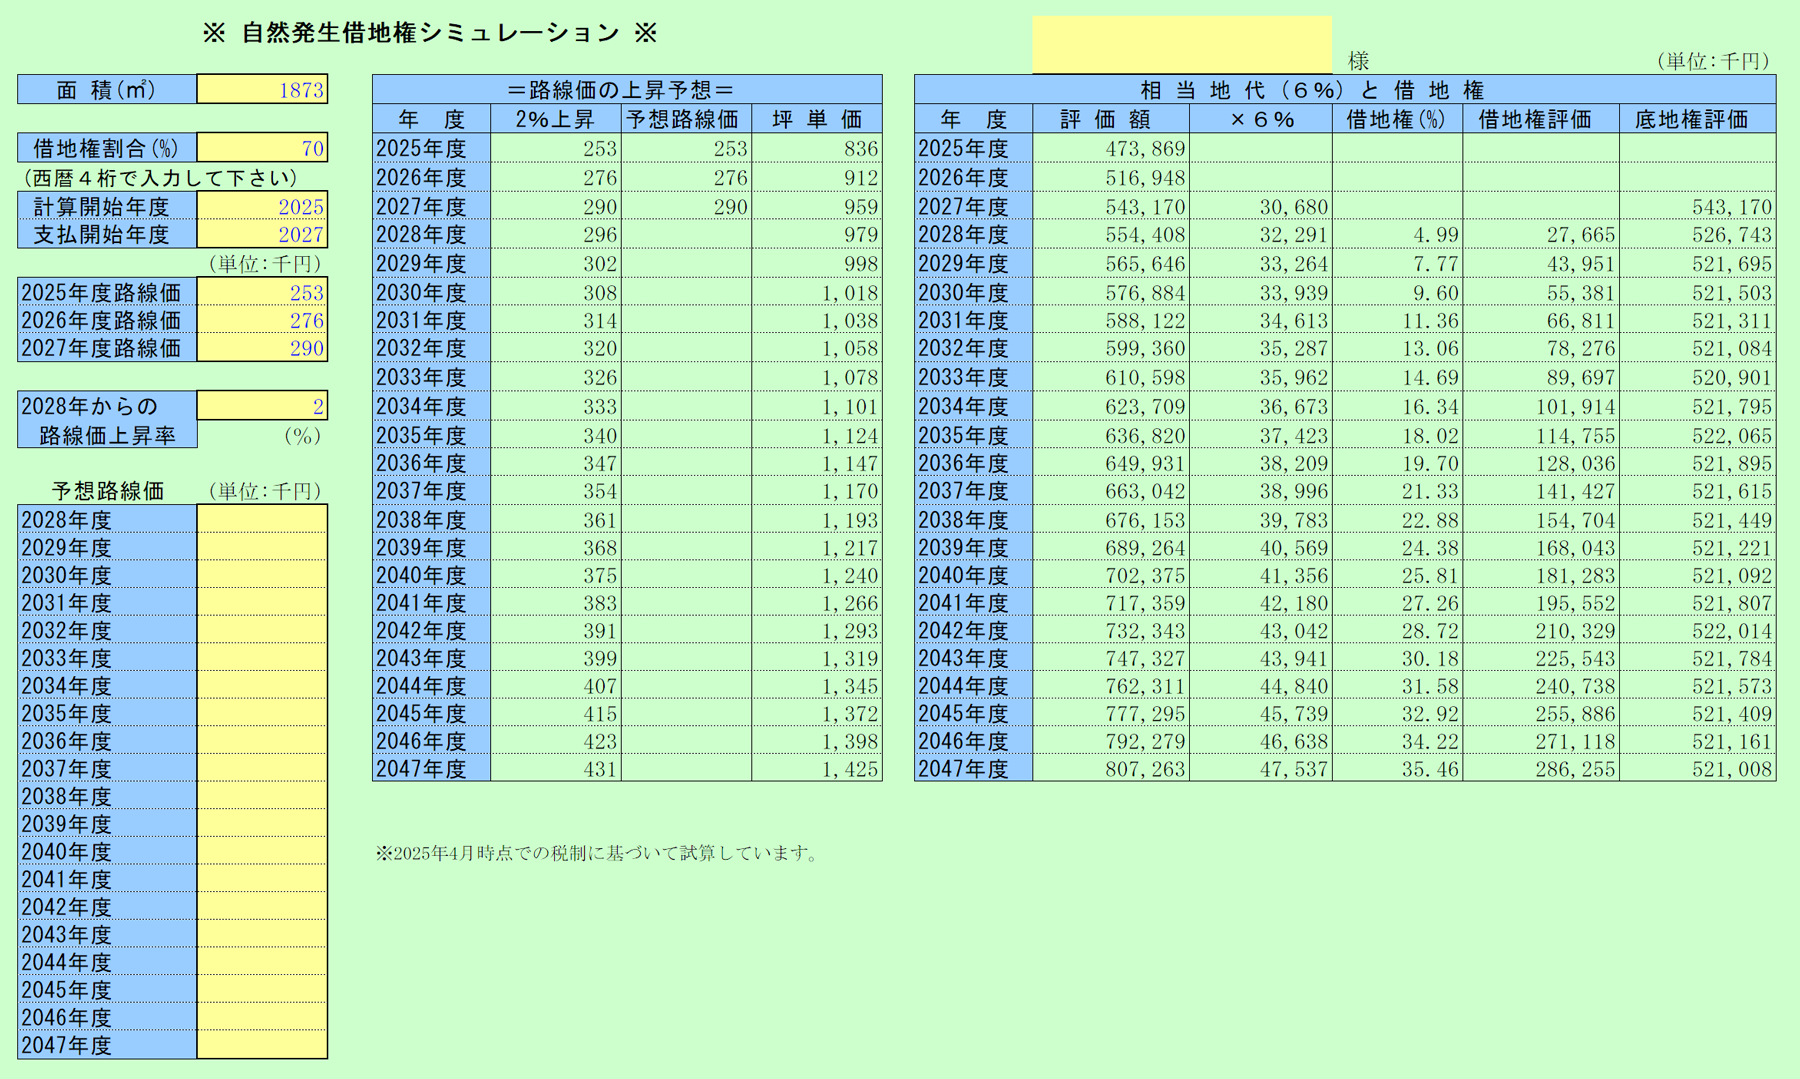Image resolution: width=1800 pixels, height=1079 pixels.
Task: Click the 借地権(%) value 35.46
Action: 1430,769
